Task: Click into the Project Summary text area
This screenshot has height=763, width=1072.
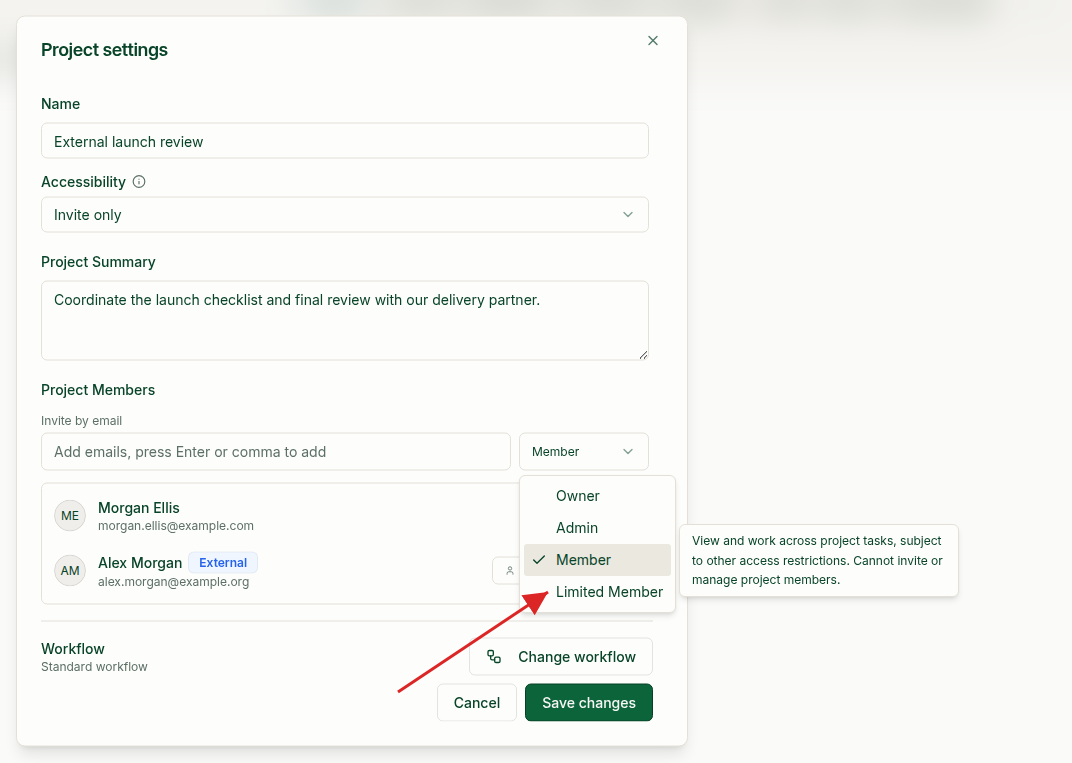Action: (x=345, y=320)
